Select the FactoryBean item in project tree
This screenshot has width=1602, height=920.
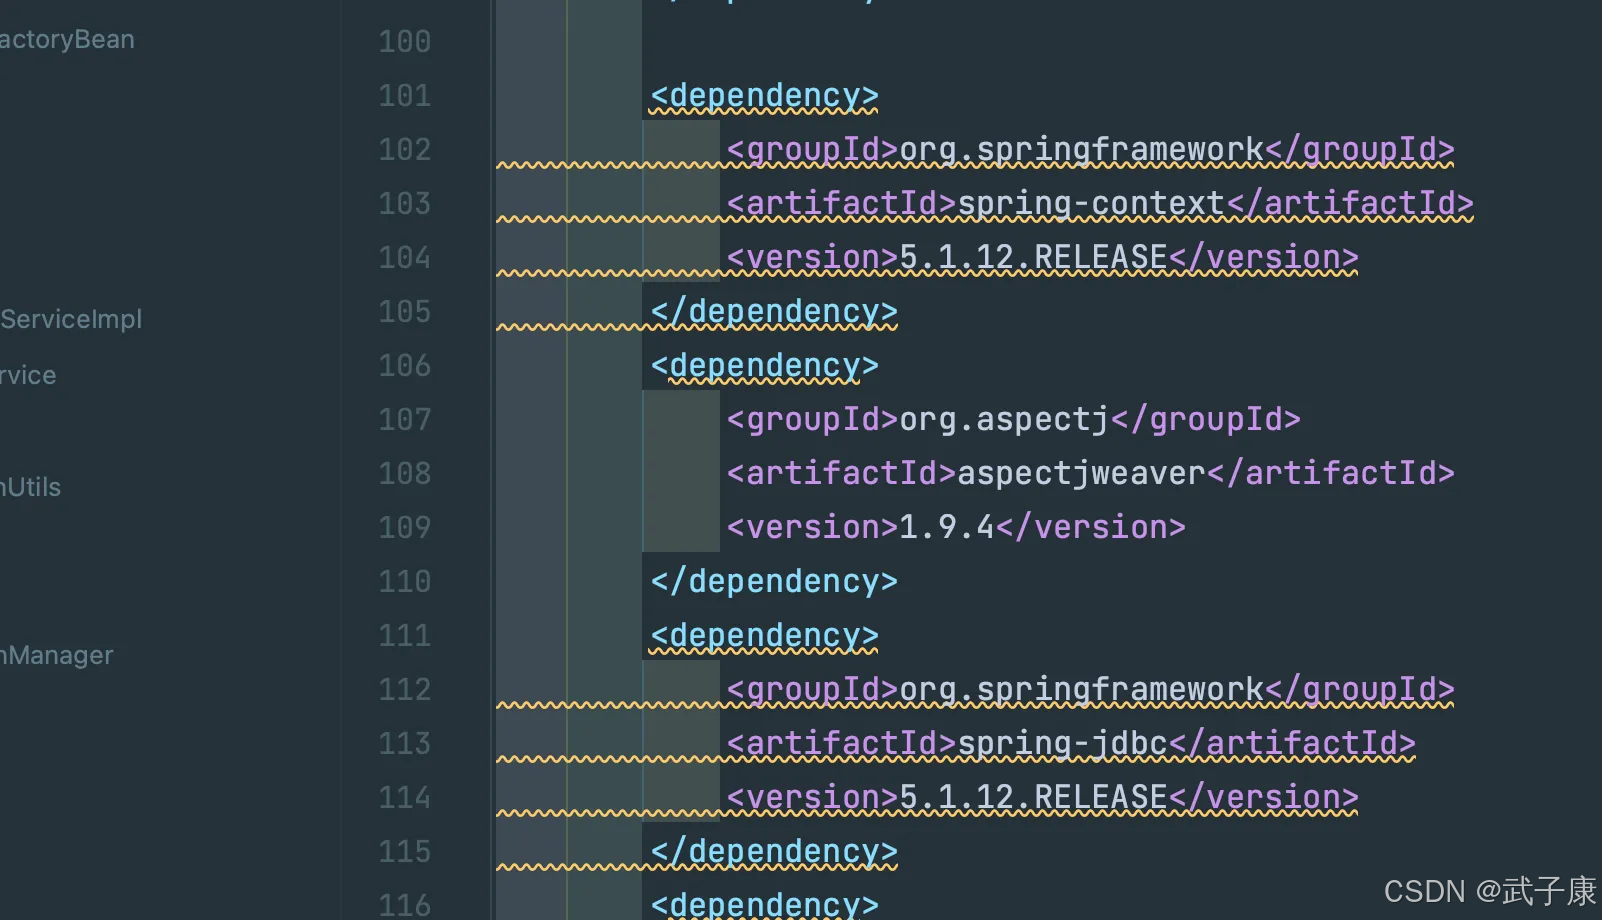coord(67,40)
